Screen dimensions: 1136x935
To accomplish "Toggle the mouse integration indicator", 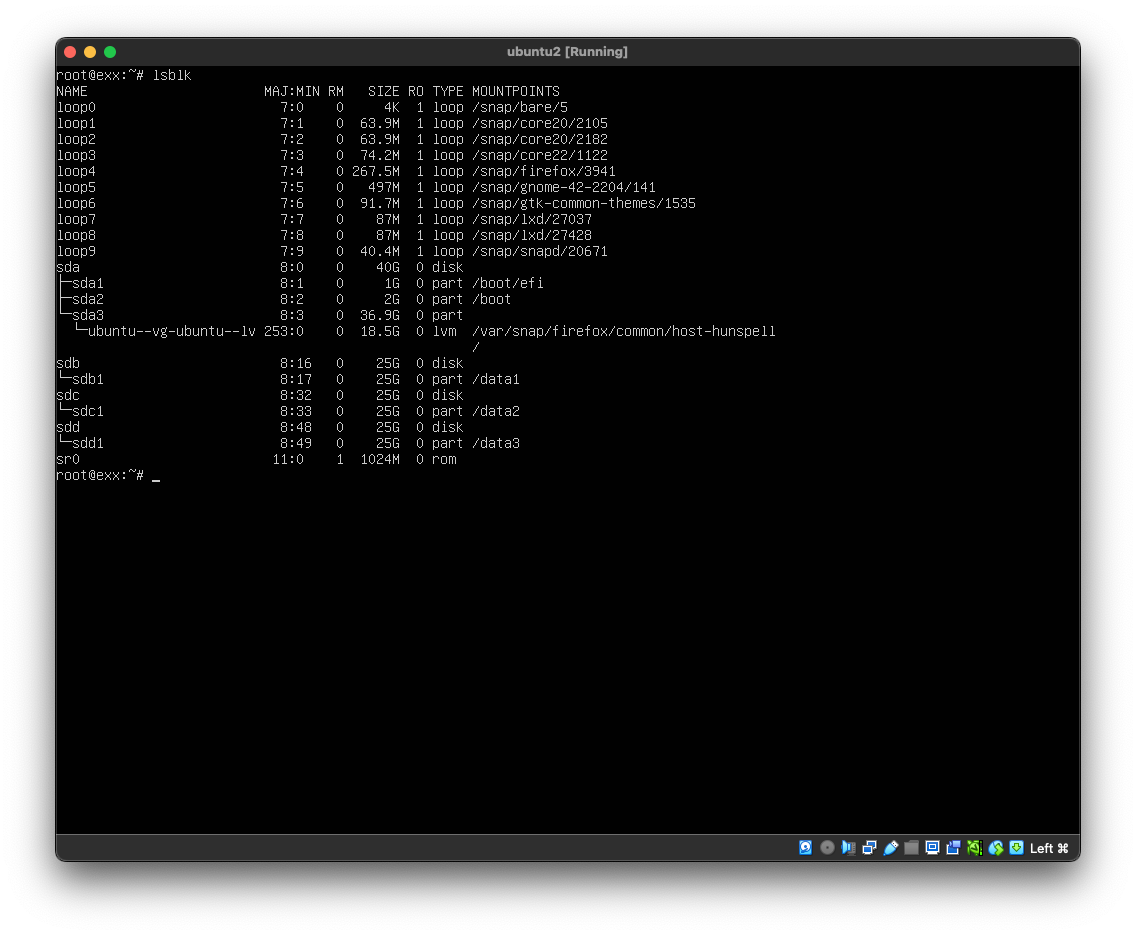I will point(995,847).
